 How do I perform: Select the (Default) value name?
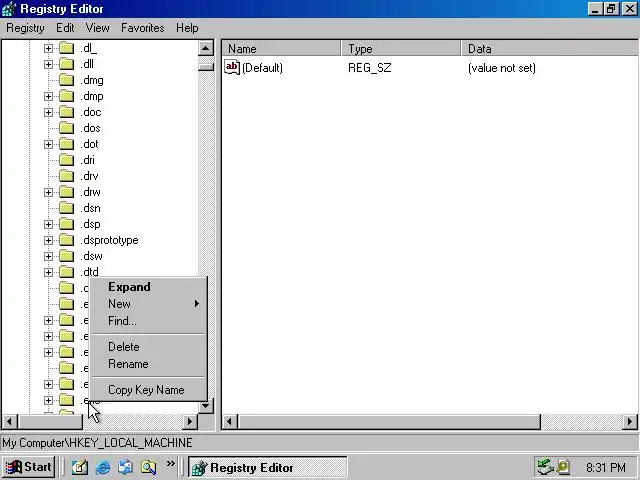click(x=262, y=68)
